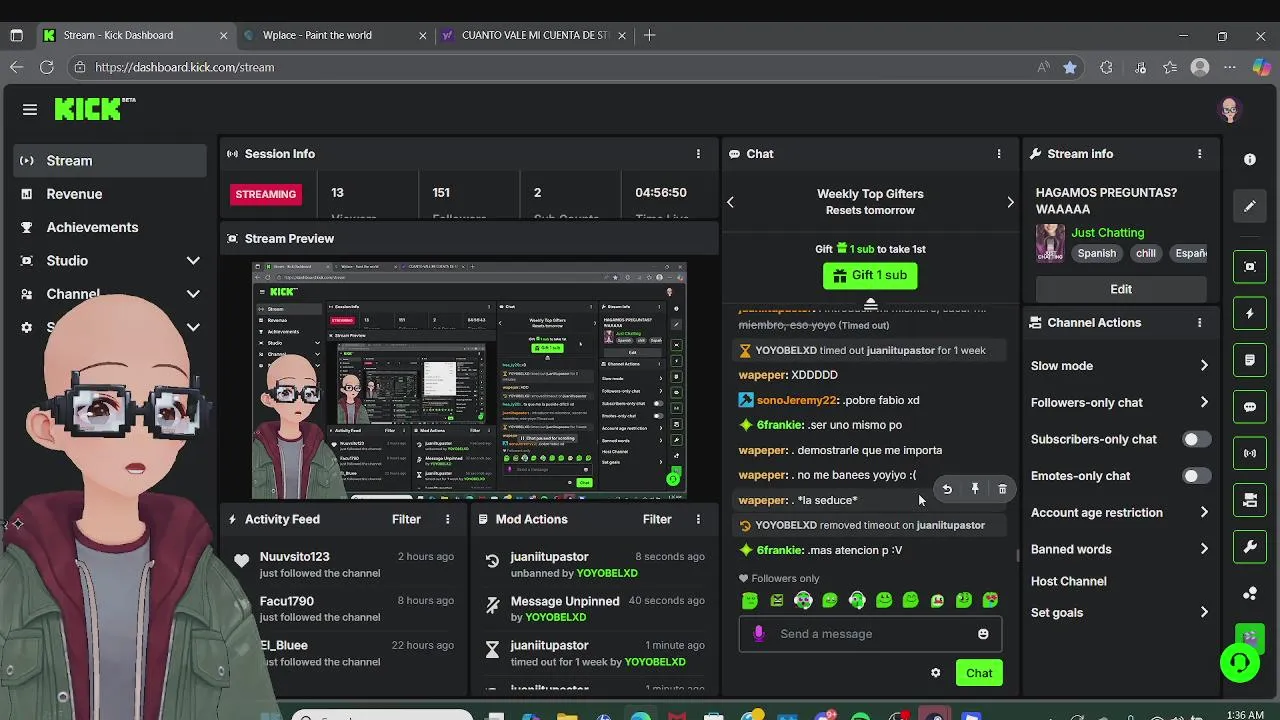Filter the Mod Actions list
The width and height of the screenshot is (1280, 720).
coord(657,519)
